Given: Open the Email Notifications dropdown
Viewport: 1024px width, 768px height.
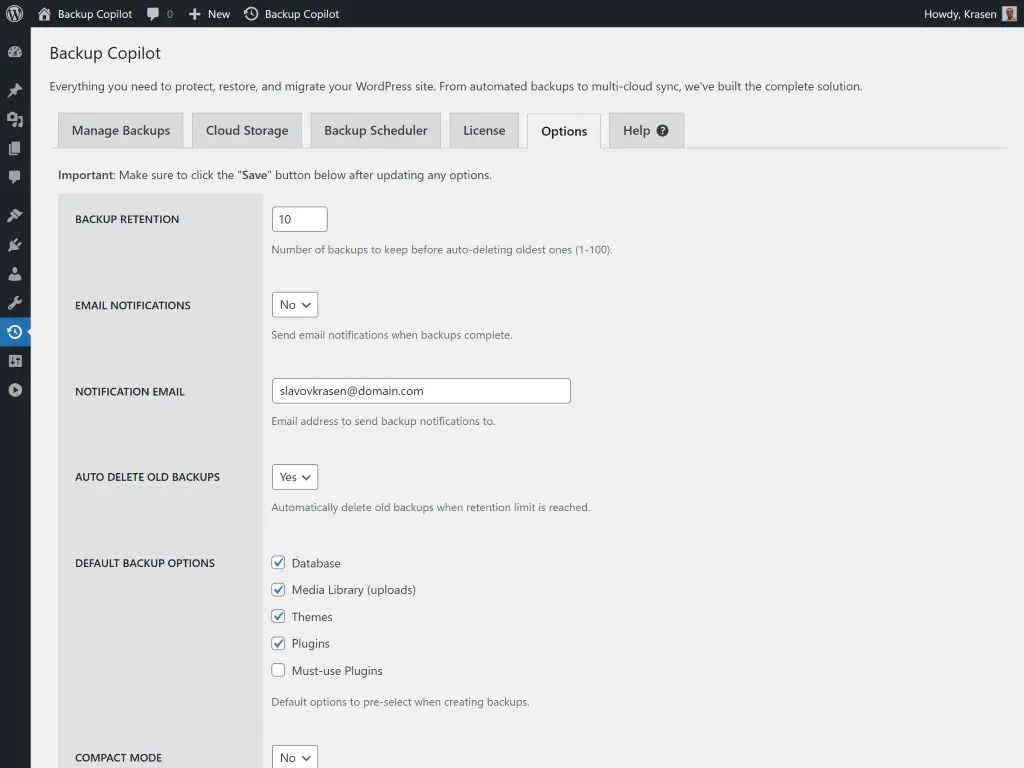Looking at the screenshot, I should pos(294,304).
